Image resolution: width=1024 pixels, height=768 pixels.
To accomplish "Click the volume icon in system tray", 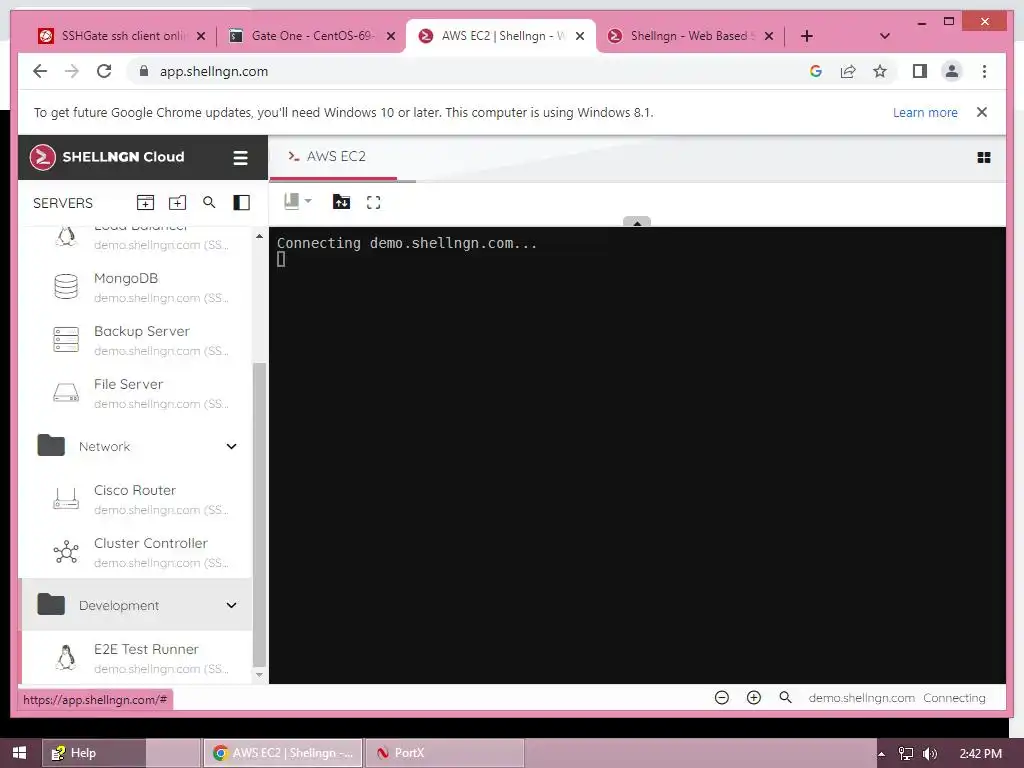I will coord(930,754).
